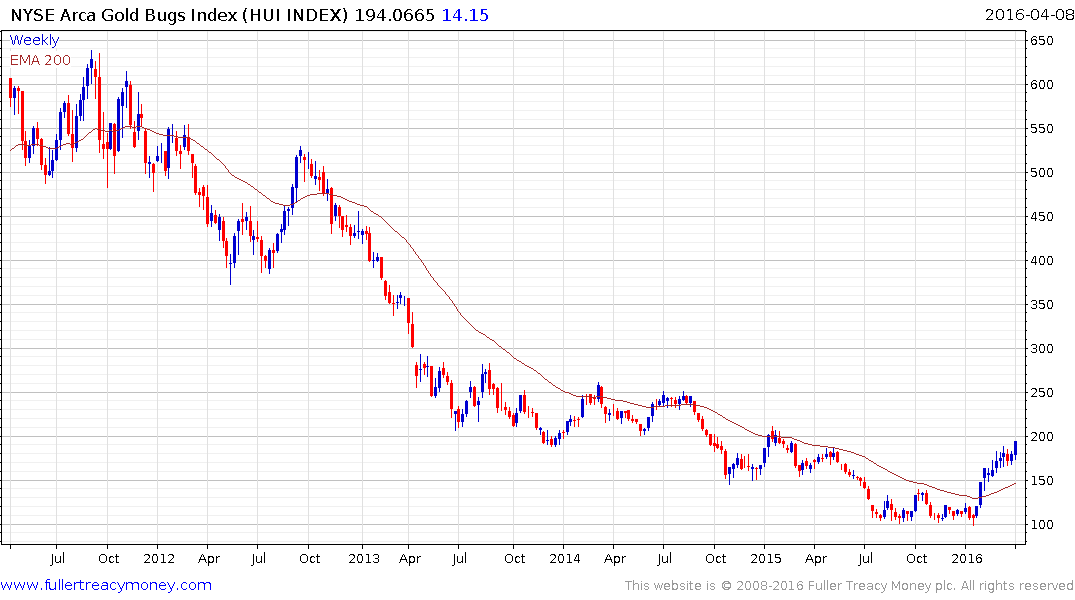Click the 'EMA 200' legend label
Viewport: 1075px width, 600px height.
click(40, 60)
